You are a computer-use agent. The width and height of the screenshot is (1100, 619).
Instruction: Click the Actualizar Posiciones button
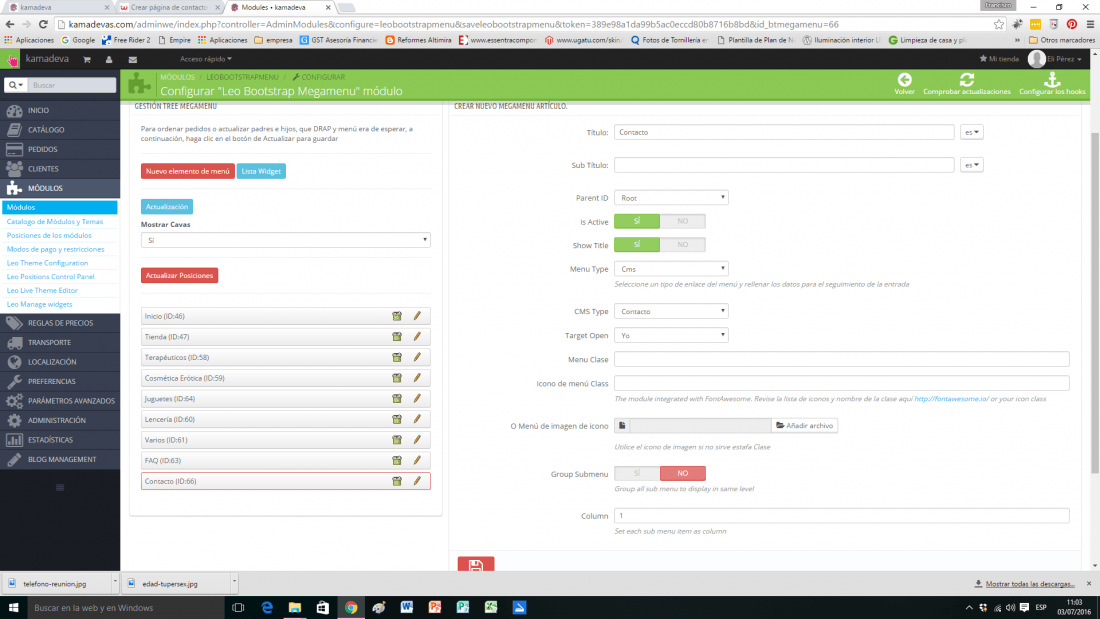point(180,275)
